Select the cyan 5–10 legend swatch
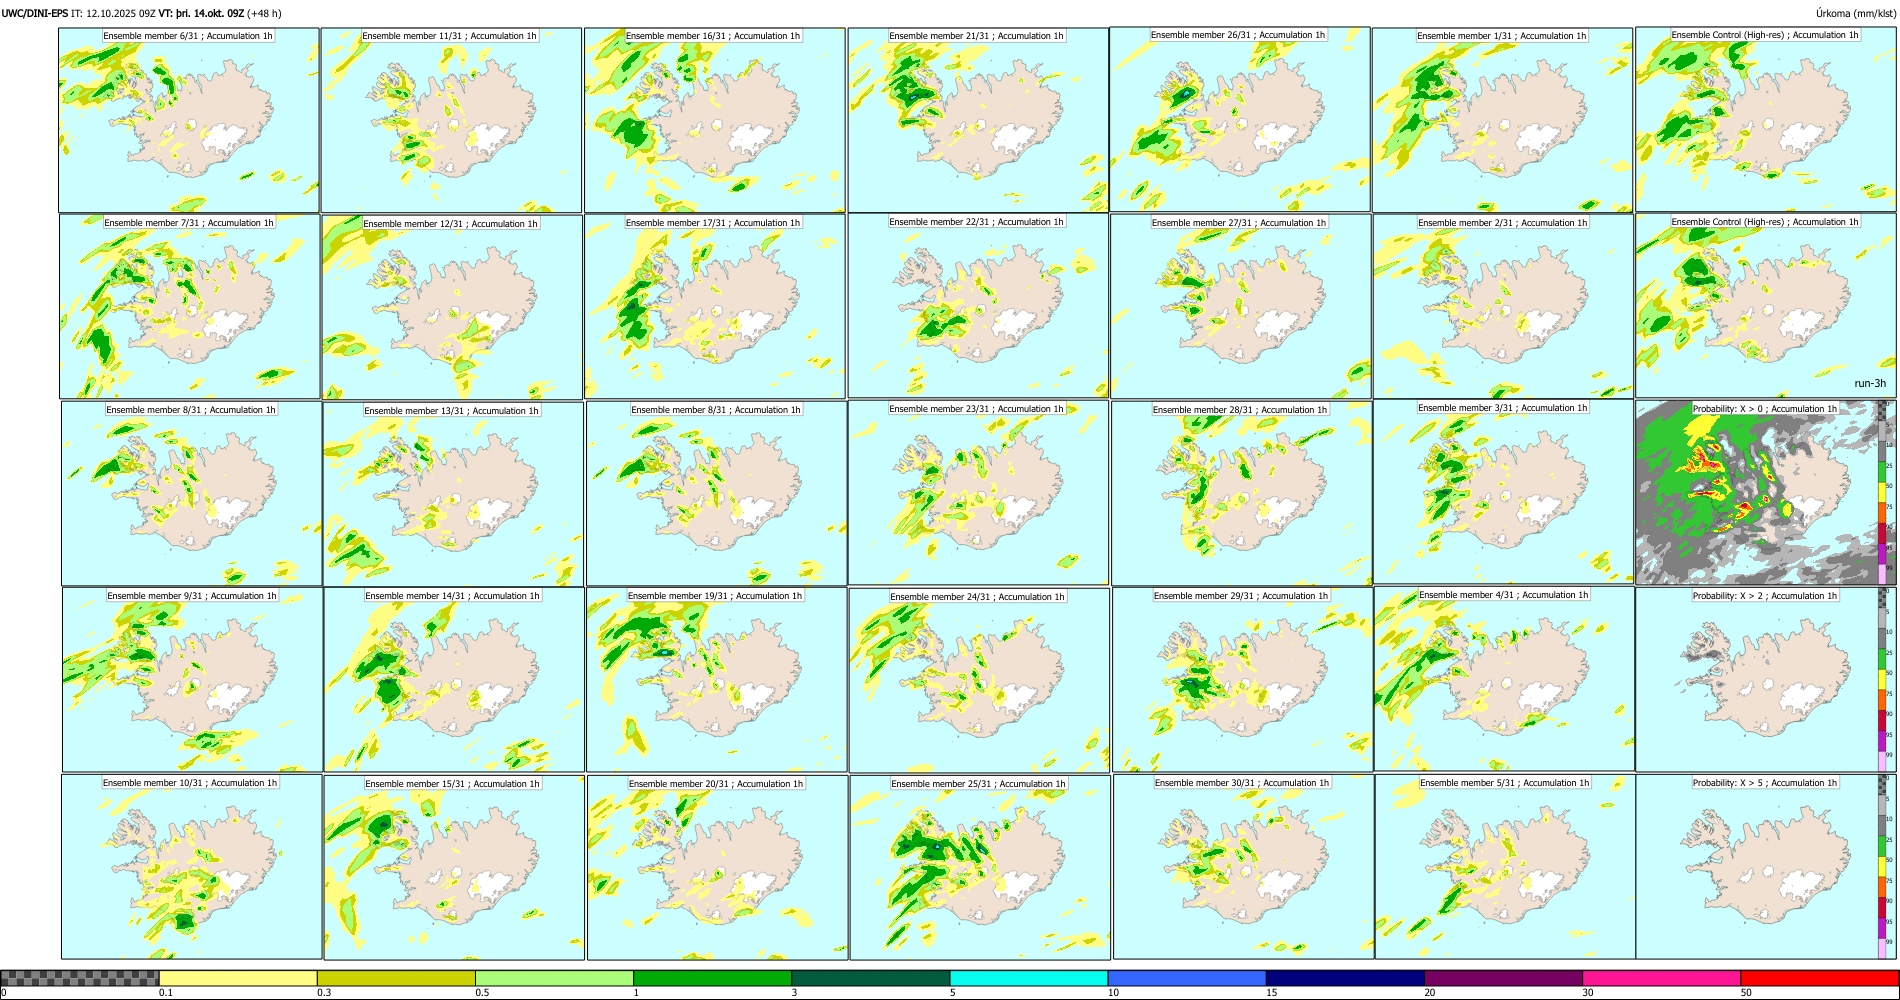 [x=1029, y=978]
